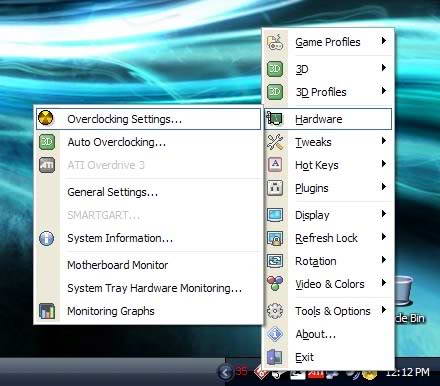440x386 pixels.
Task: Expand the Plugins submenu arrow
Action: [384, 187]
